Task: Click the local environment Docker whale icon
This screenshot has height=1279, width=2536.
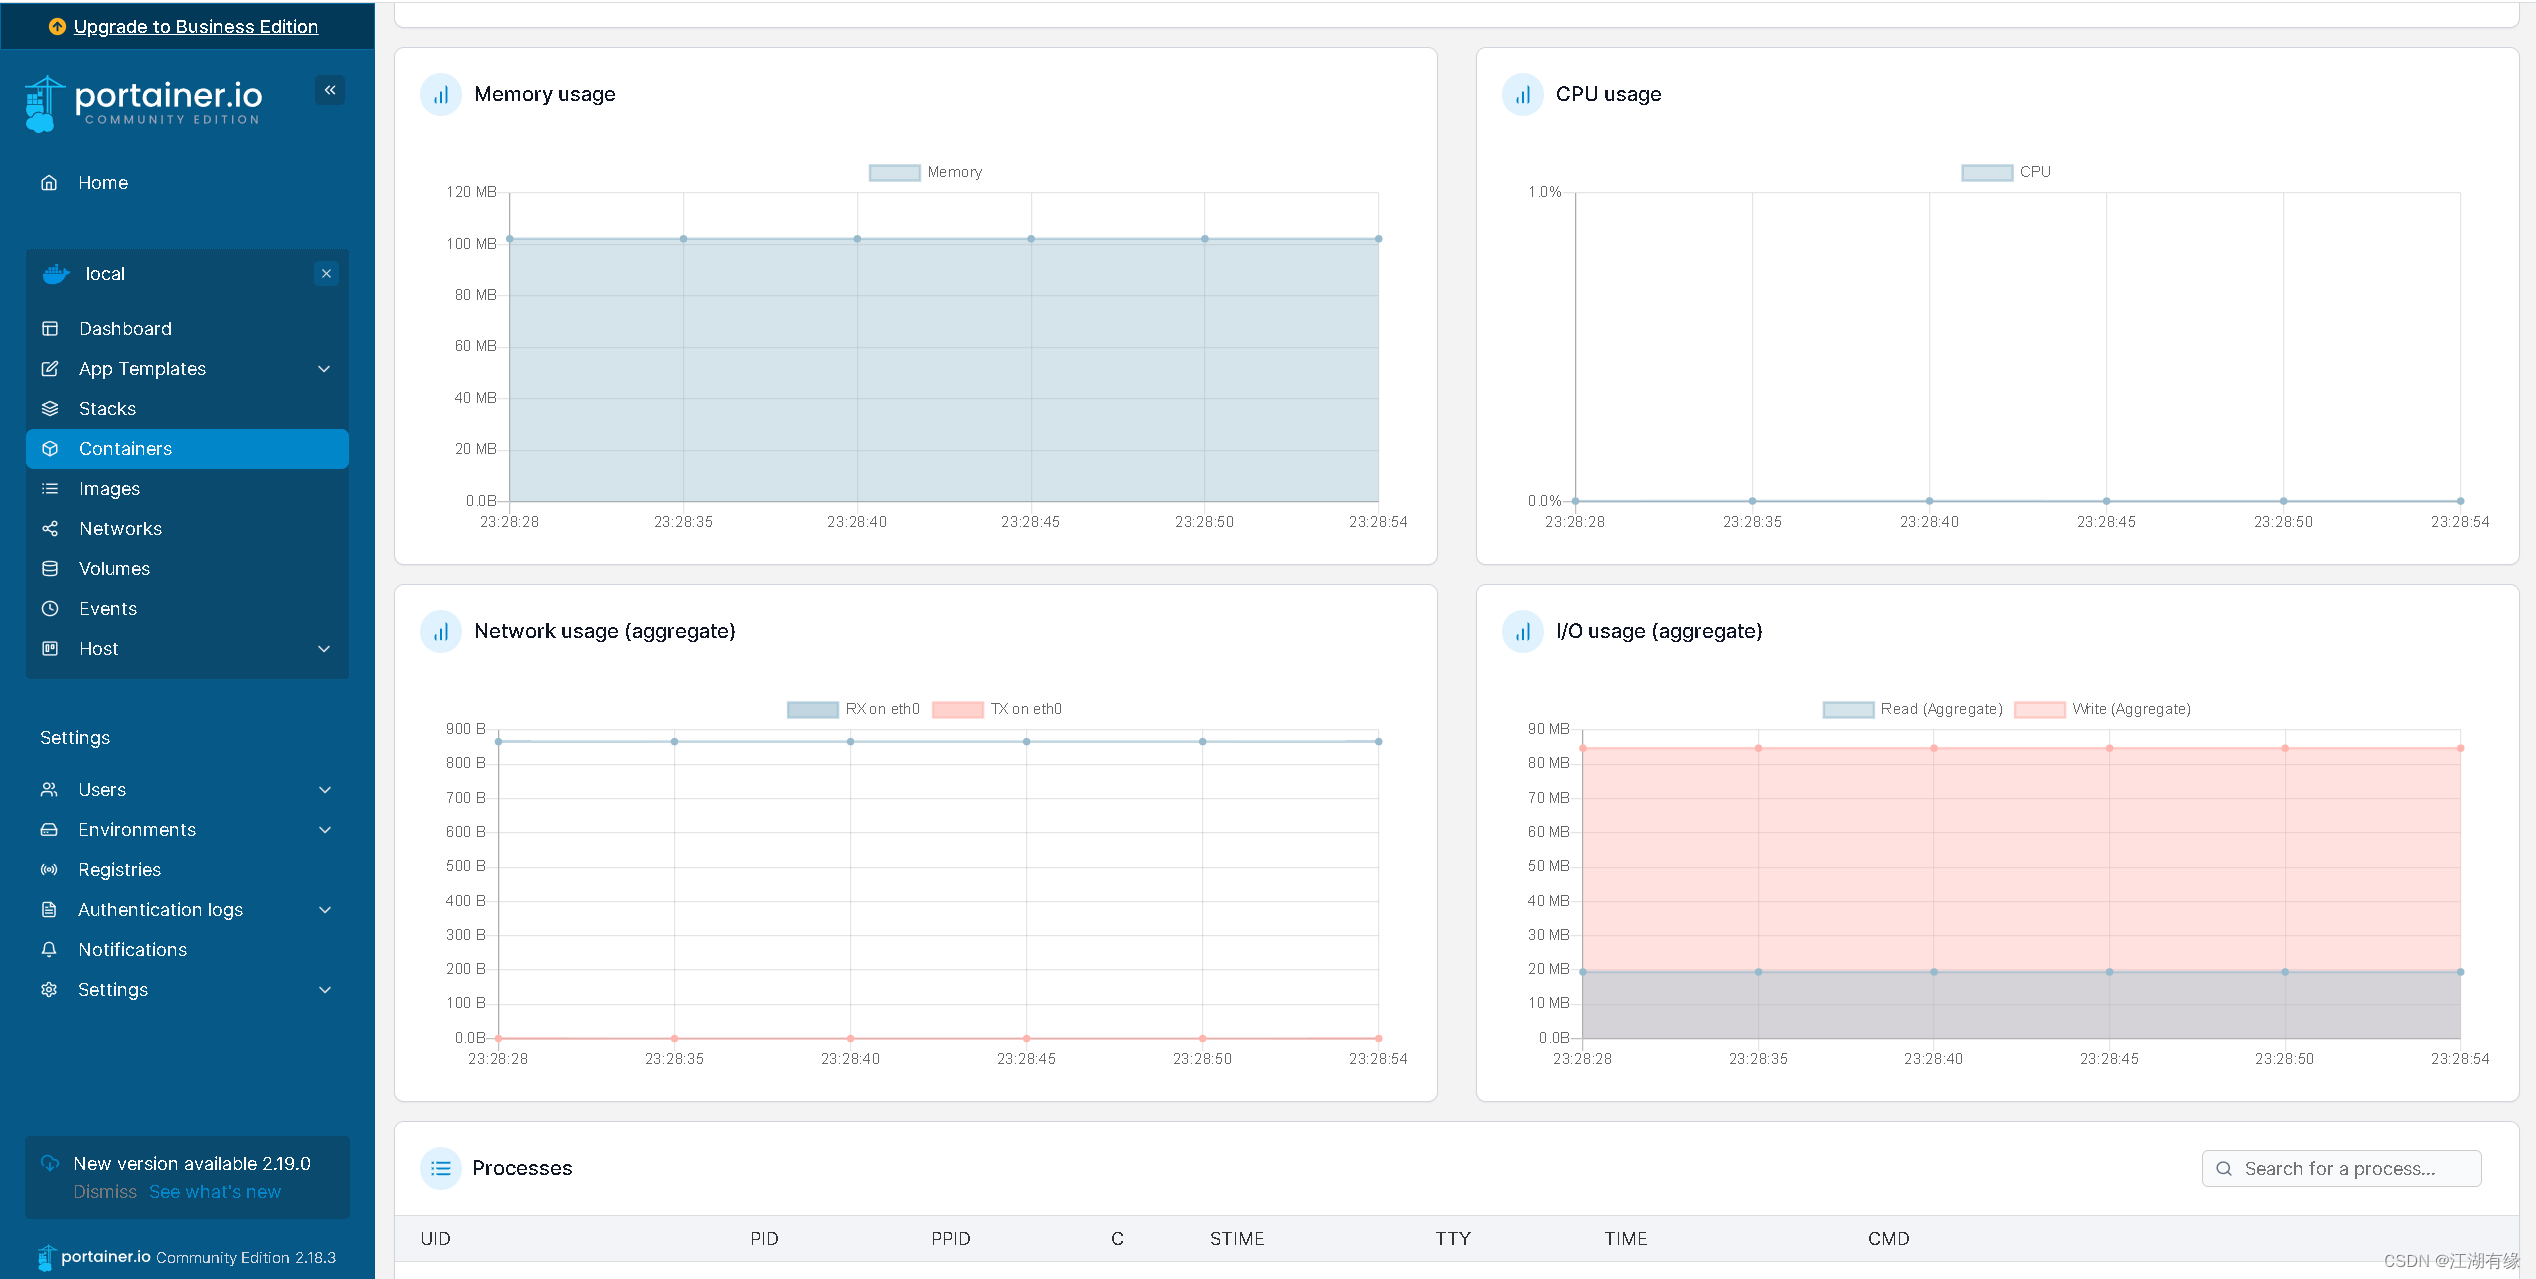Action: pos(56,274)
